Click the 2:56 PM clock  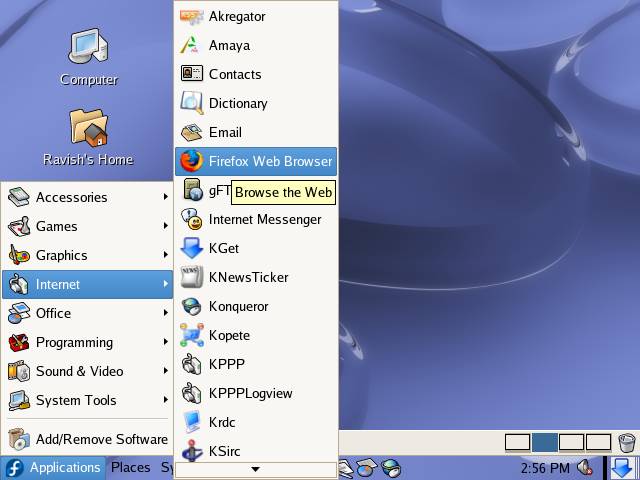tap(545, 467)
